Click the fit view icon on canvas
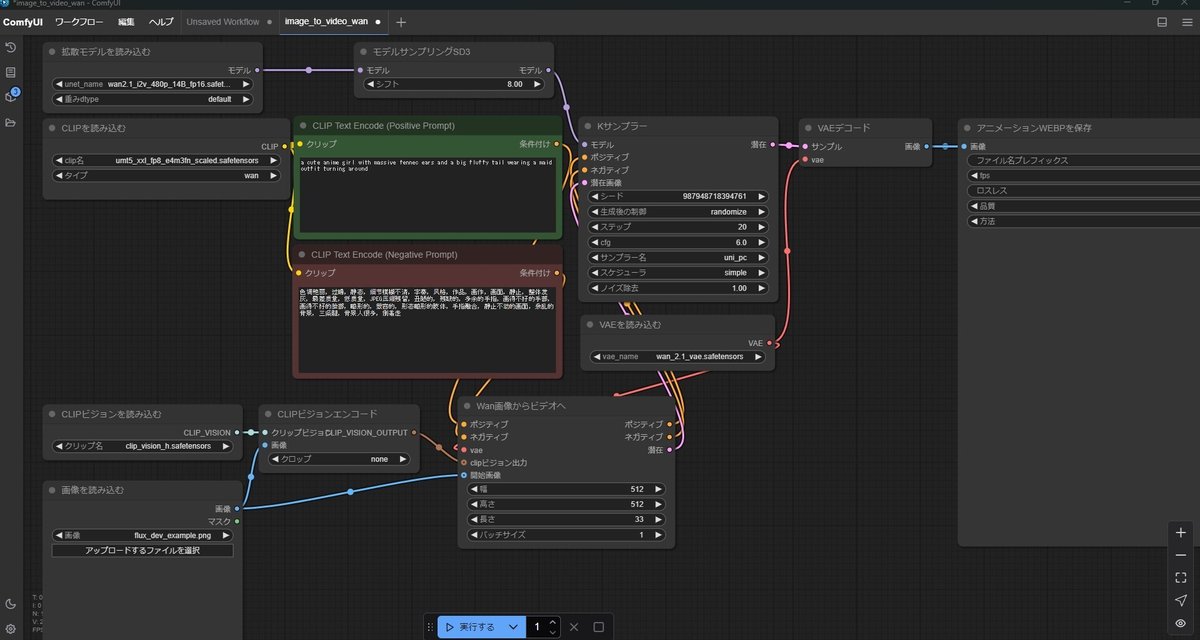Screen dimensions: 1200x640 tap(1181, 578)
